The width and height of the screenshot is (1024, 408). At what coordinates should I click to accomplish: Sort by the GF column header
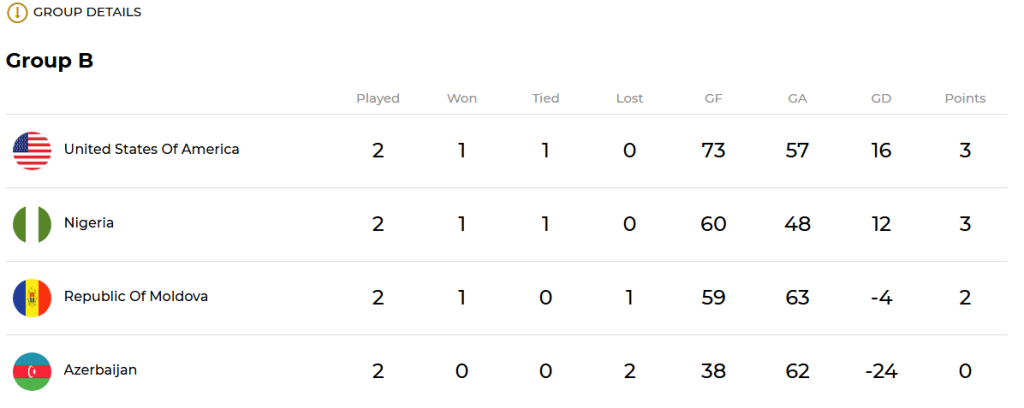[x=713, y=99]
